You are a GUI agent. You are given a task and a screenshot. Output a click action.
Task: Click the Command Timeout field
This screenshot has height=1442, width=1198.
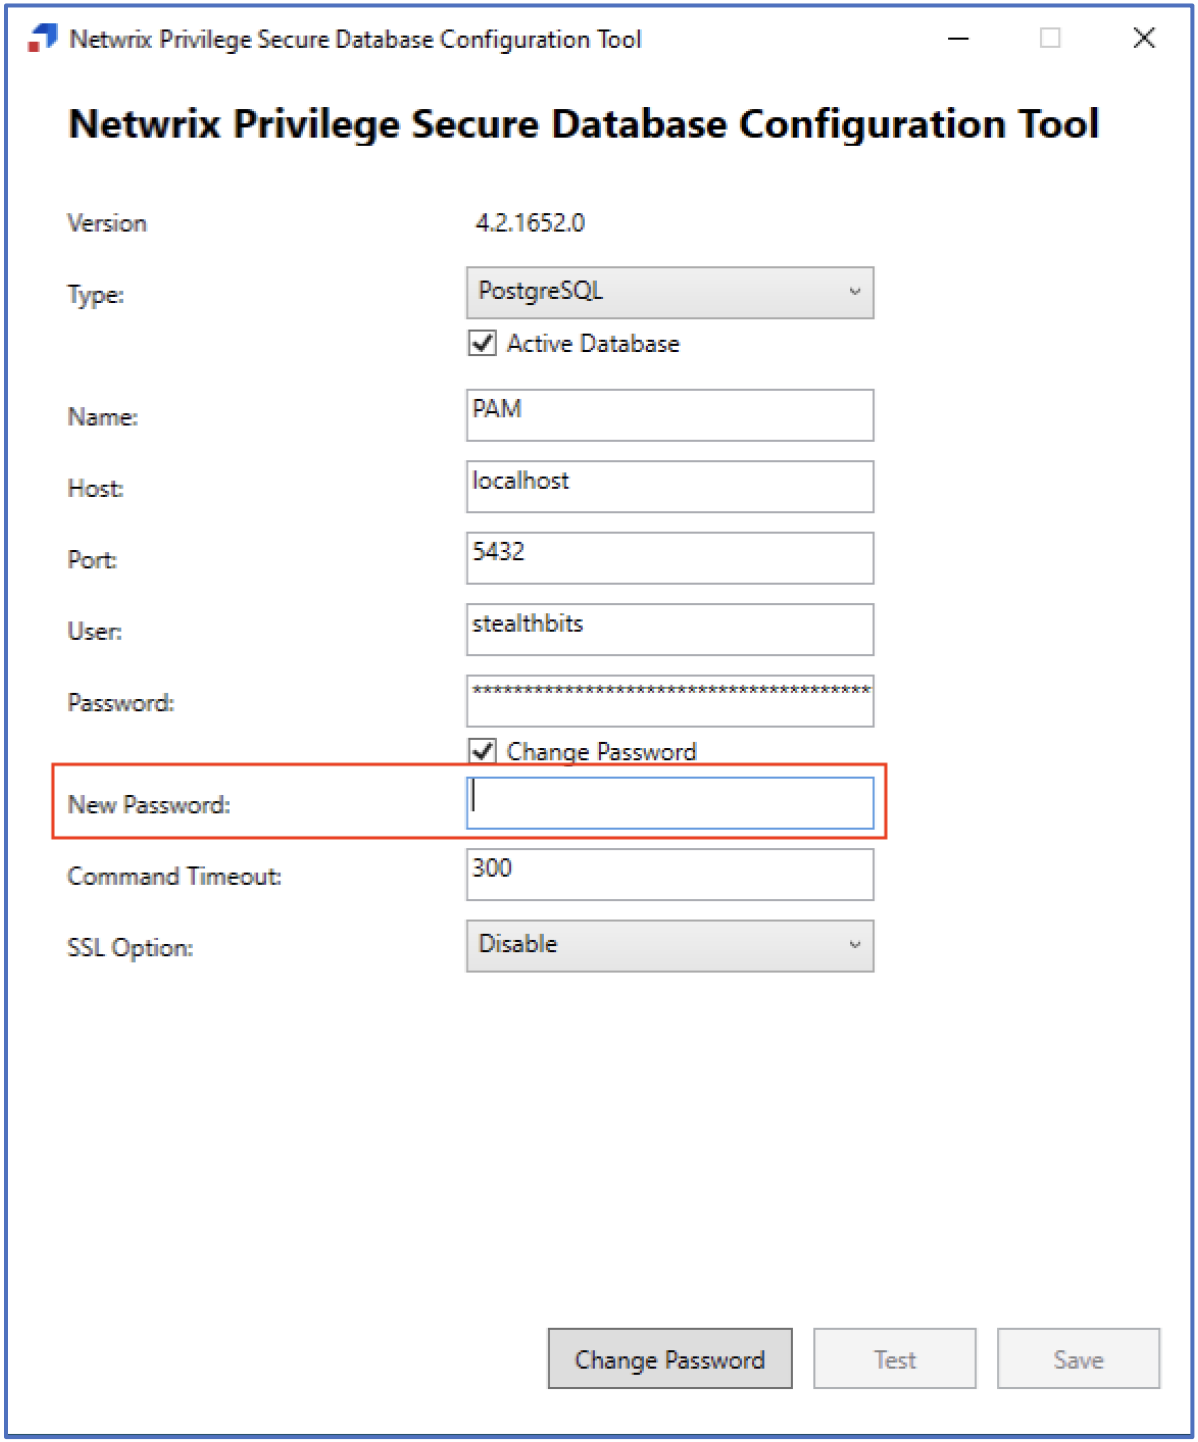(x=669, y=875)
